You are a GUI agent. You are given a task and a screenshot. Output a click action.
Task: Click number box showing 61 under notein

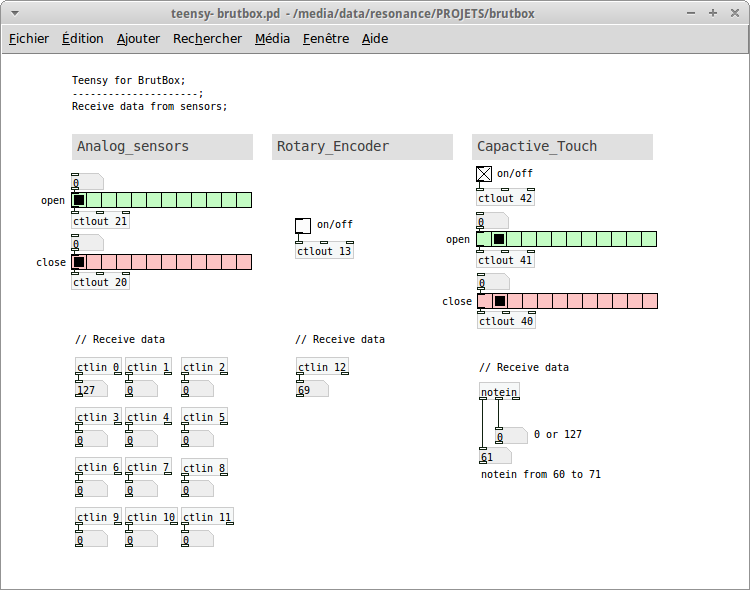pos(496,456)
